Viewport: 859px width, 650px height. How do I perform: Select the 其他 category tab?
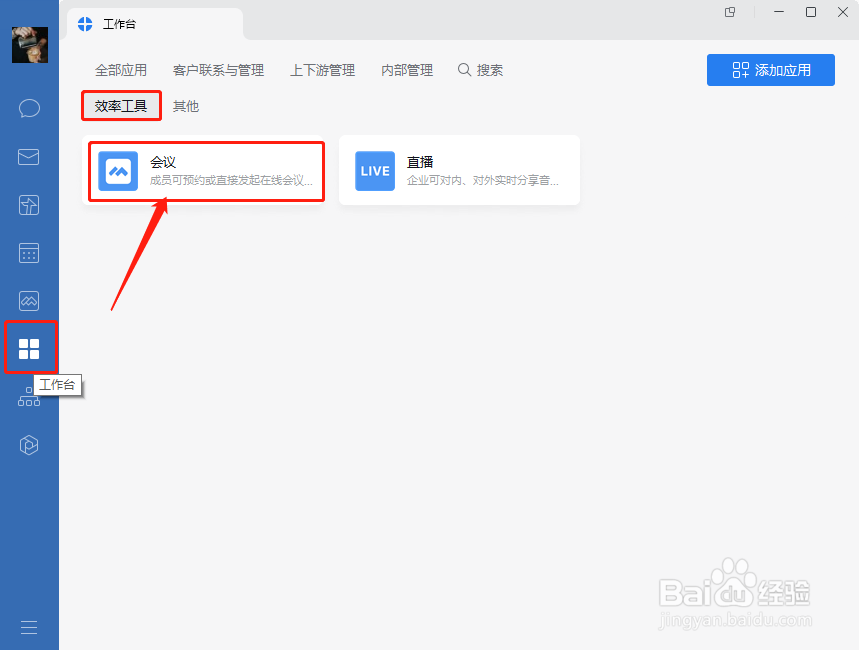186,106
